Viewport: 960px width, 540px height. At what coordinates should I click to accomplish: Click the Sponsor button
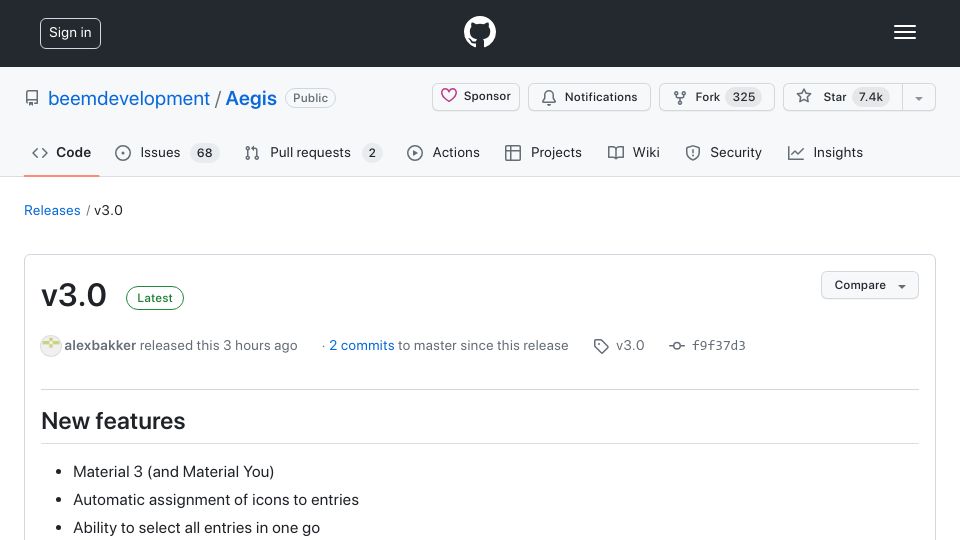[476, 97]
